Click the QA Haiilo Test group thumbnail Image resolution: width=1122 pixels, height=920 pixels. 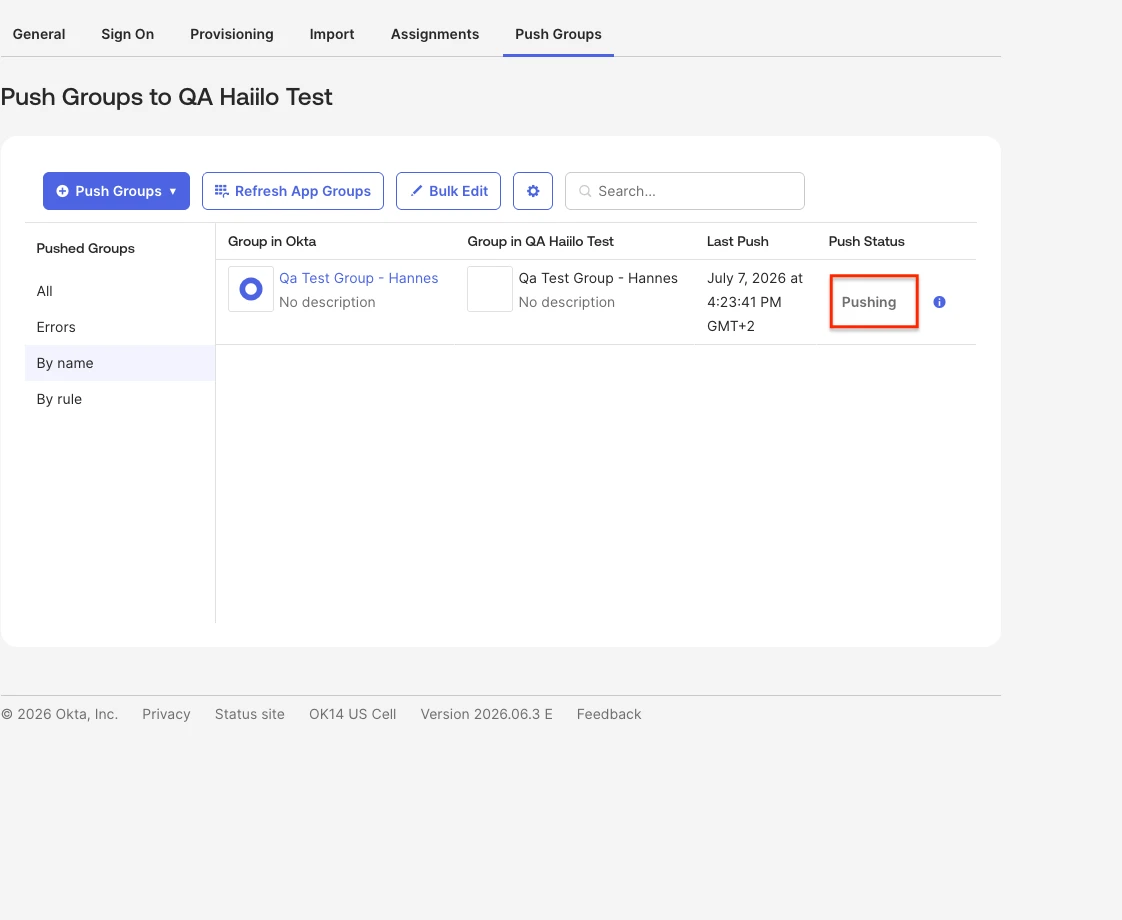(x=489, y=289)
